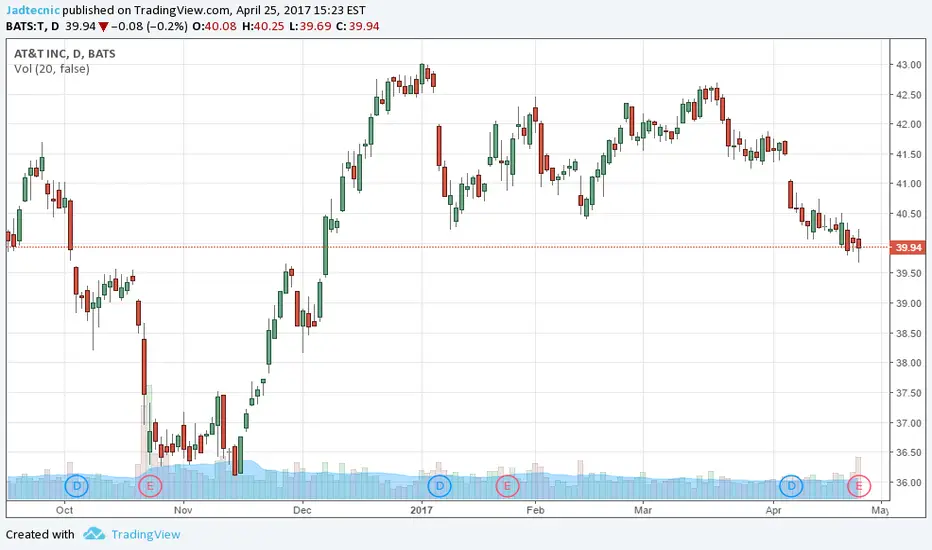
Task: Click the Mar time axis label
Action: point(643,510)
